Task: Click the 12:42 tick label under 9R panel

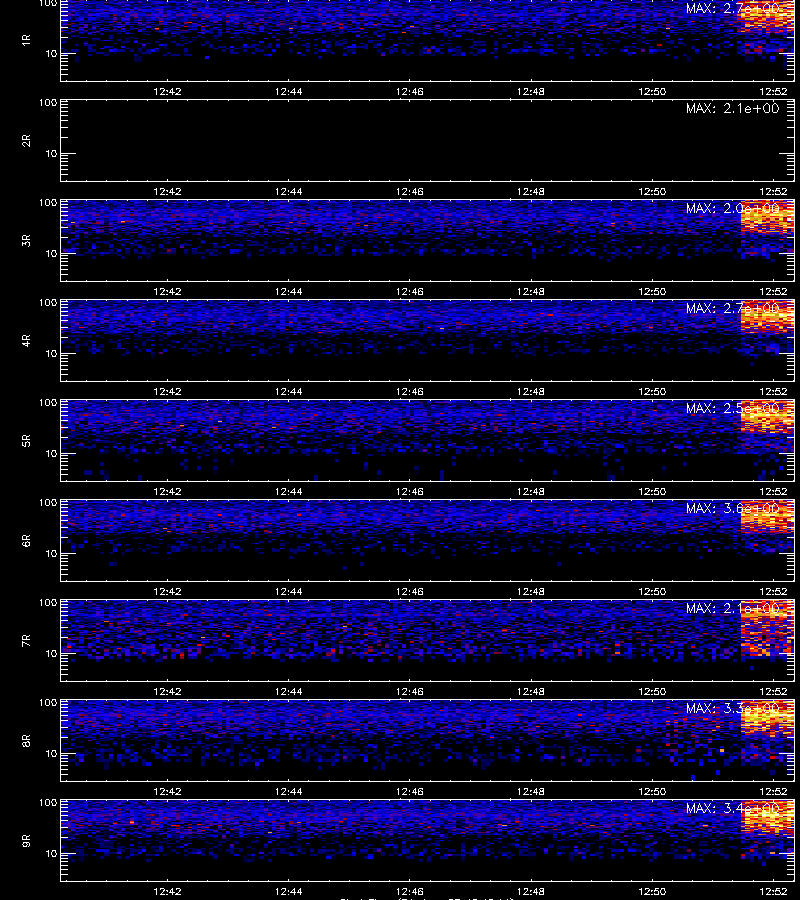Action: pyautogui.click(x=168, y=891)
